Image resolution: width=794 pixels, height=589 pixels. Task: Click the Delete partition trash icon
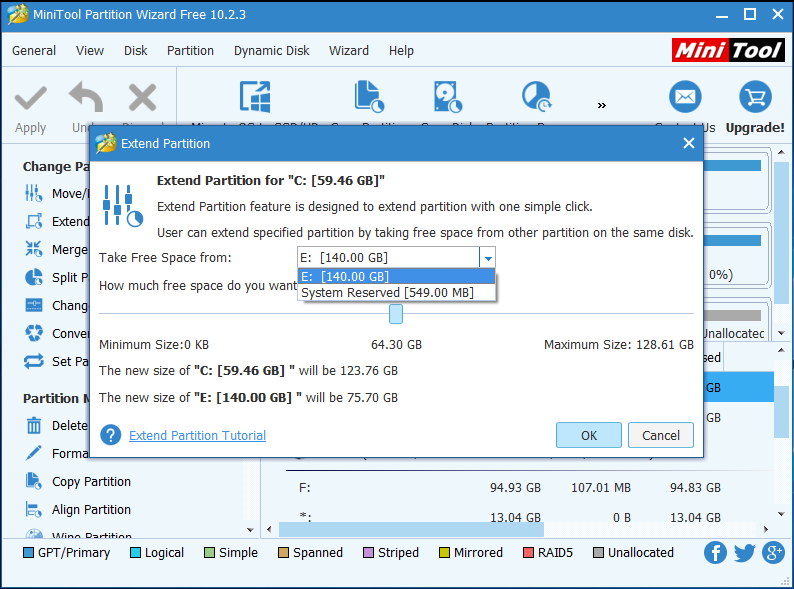[34, 425]
